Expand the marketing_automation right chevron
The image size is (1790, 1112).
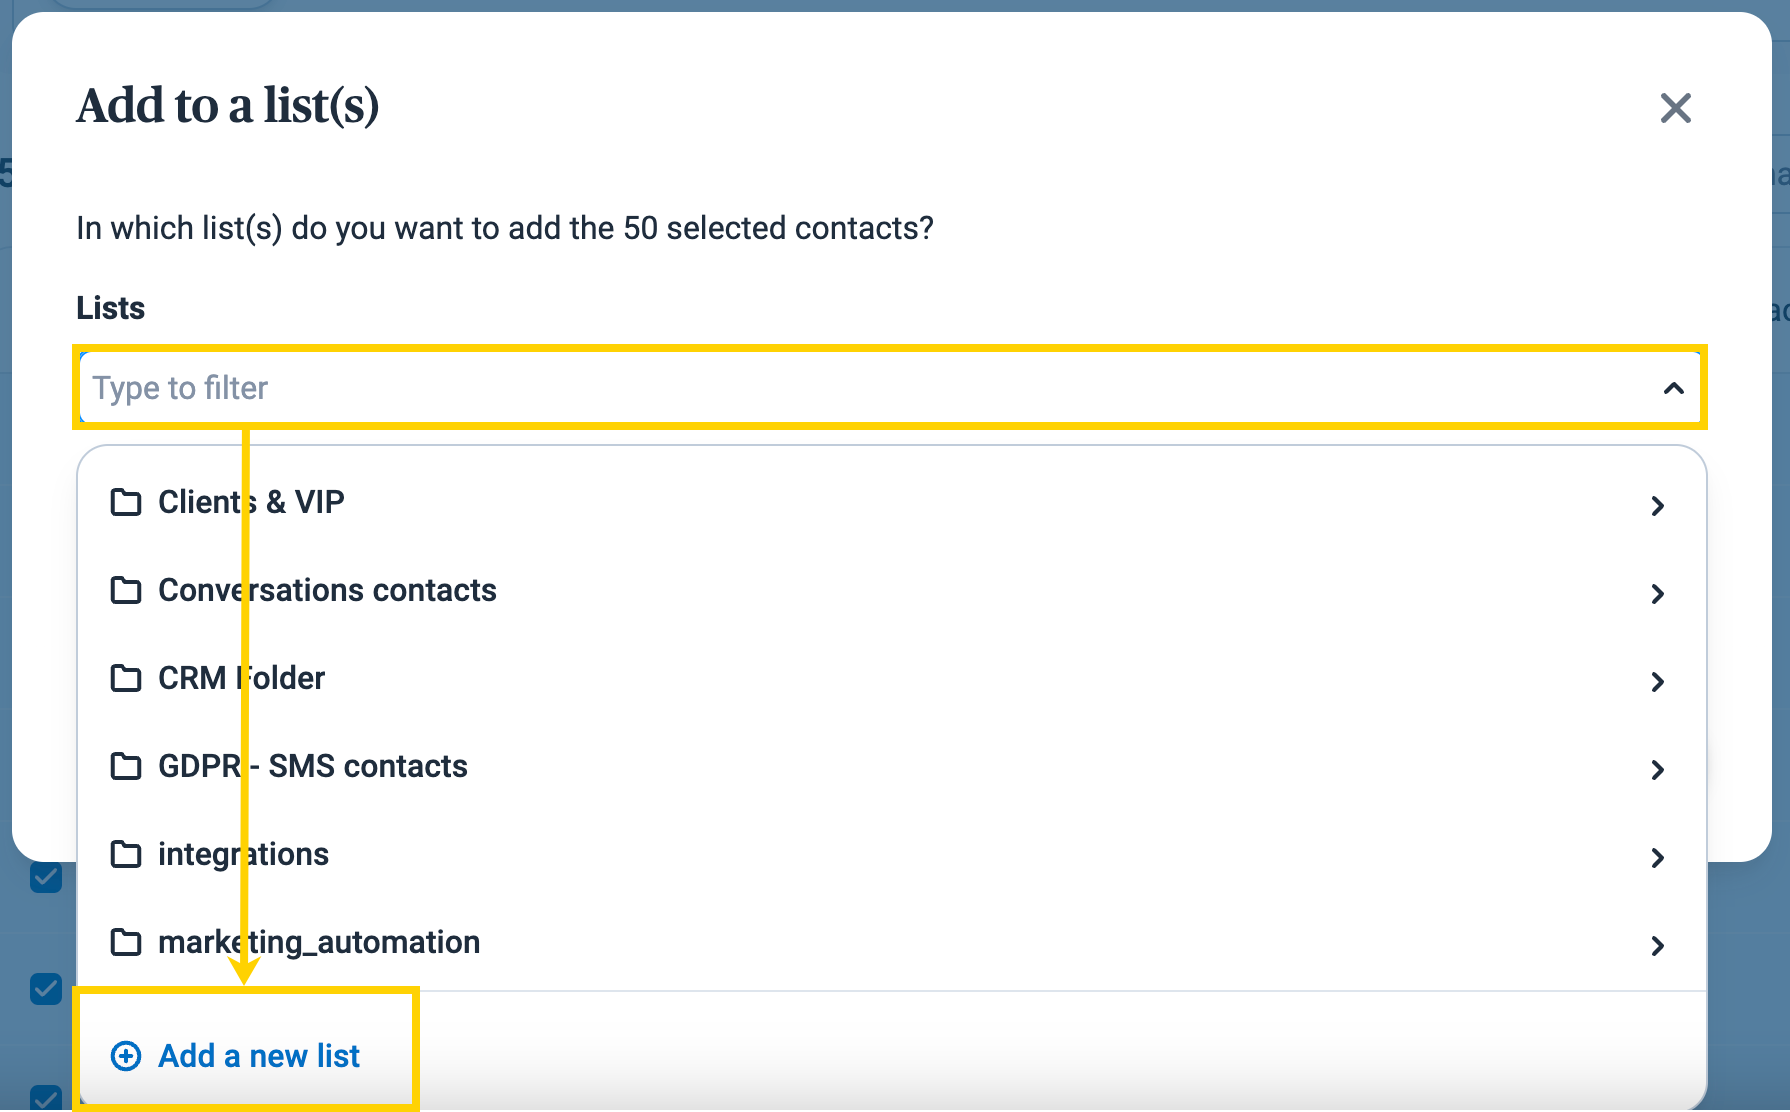[1658, 946]
